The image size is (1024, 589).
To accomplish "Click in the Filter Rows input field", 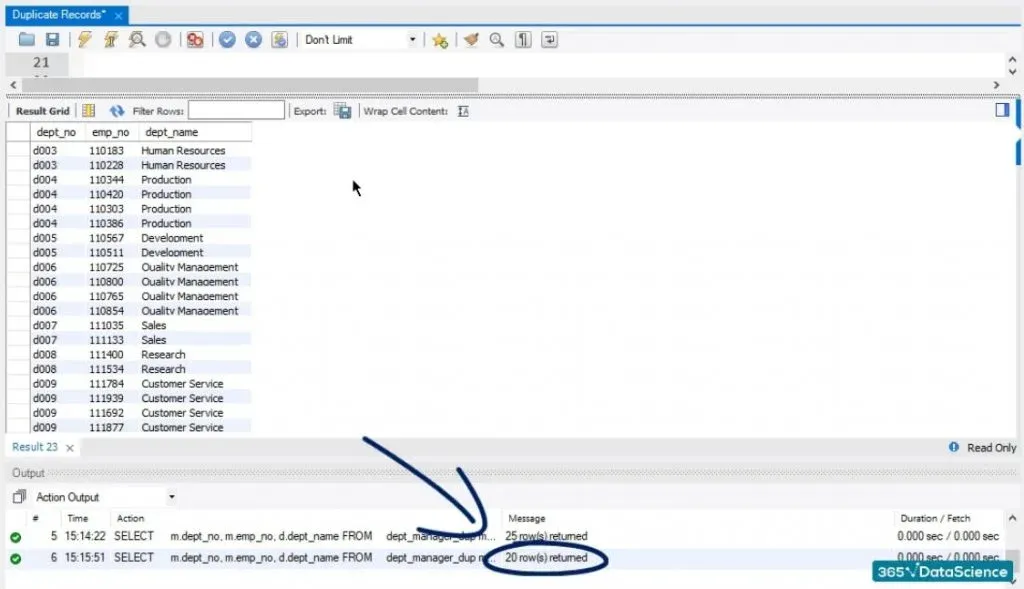I will (x=236, y=111).
